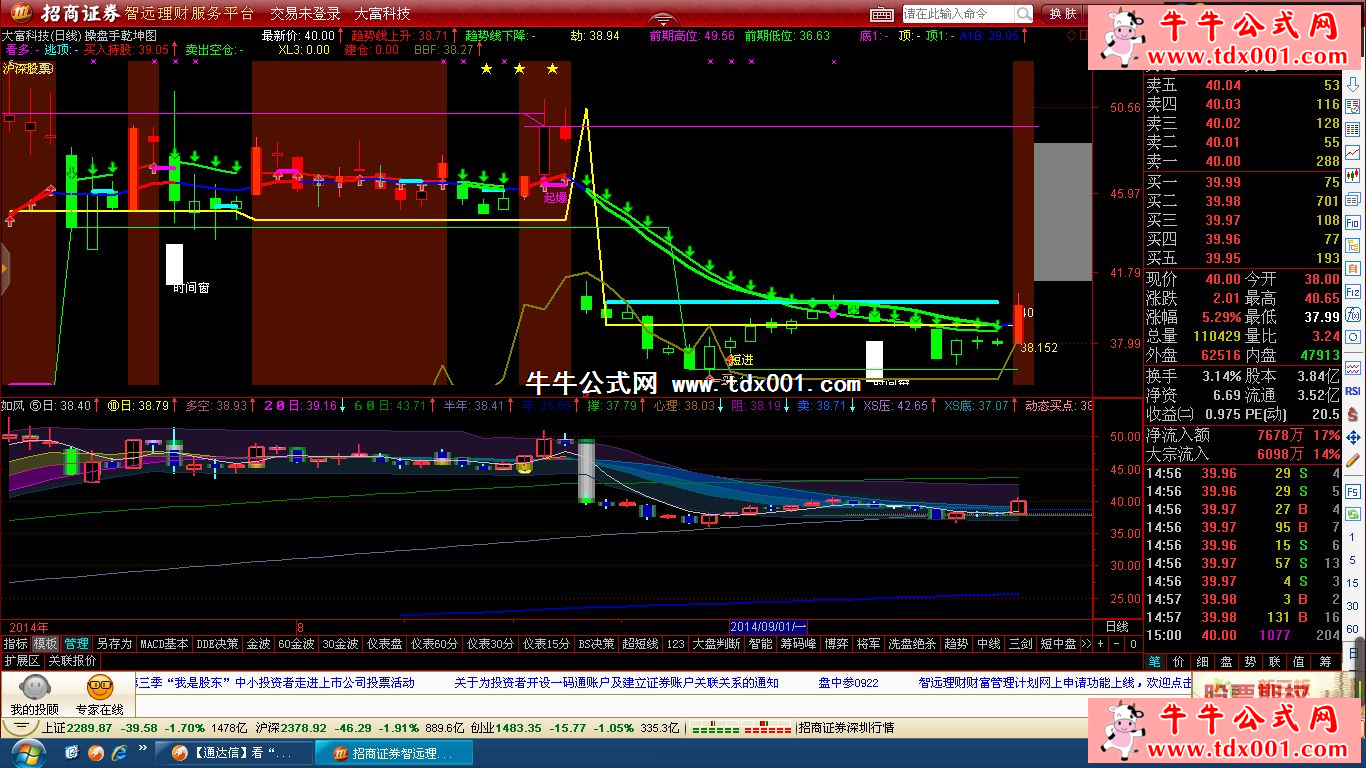The image size is (1366, 768).
Task: Open the F10 company info icon
Action: [x=1353, y=223]
